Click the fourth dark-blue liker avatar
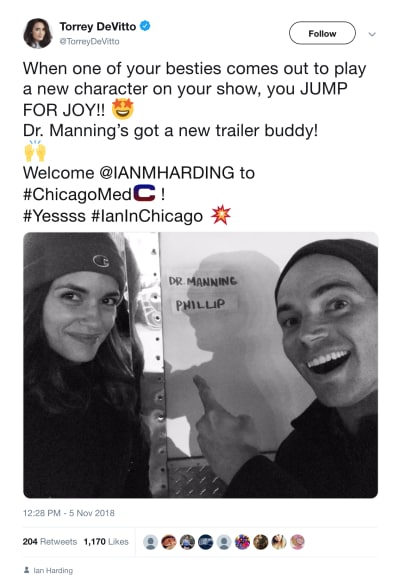Screen dimensions: 400x575 click(x=206, y=542)
